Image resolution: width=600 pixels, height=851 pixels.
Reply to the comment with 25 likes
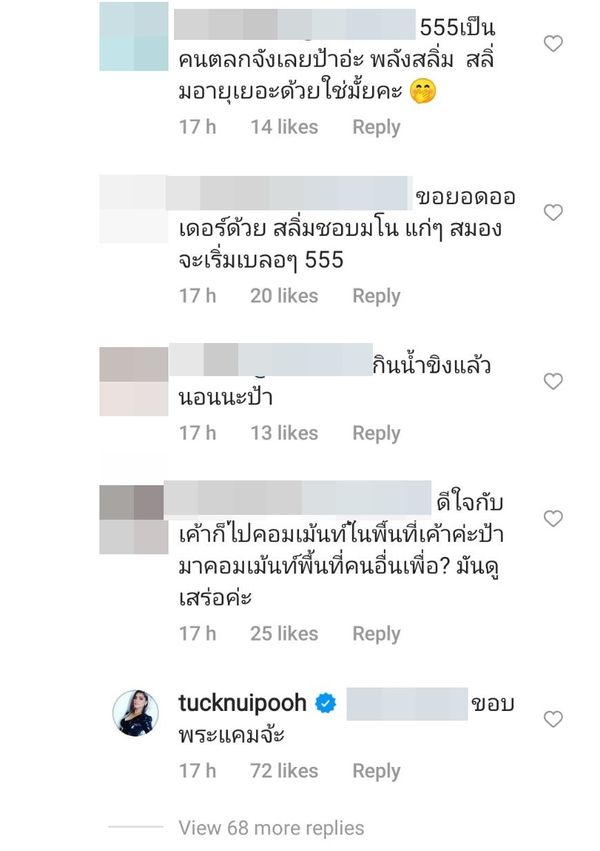tap(376, 633)
